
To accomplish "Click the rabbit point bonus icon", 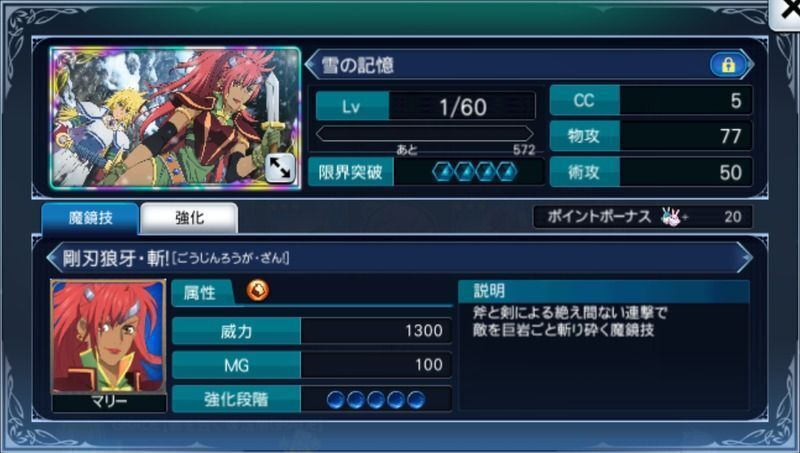I will pyautogui.click(x=672, y=217).
